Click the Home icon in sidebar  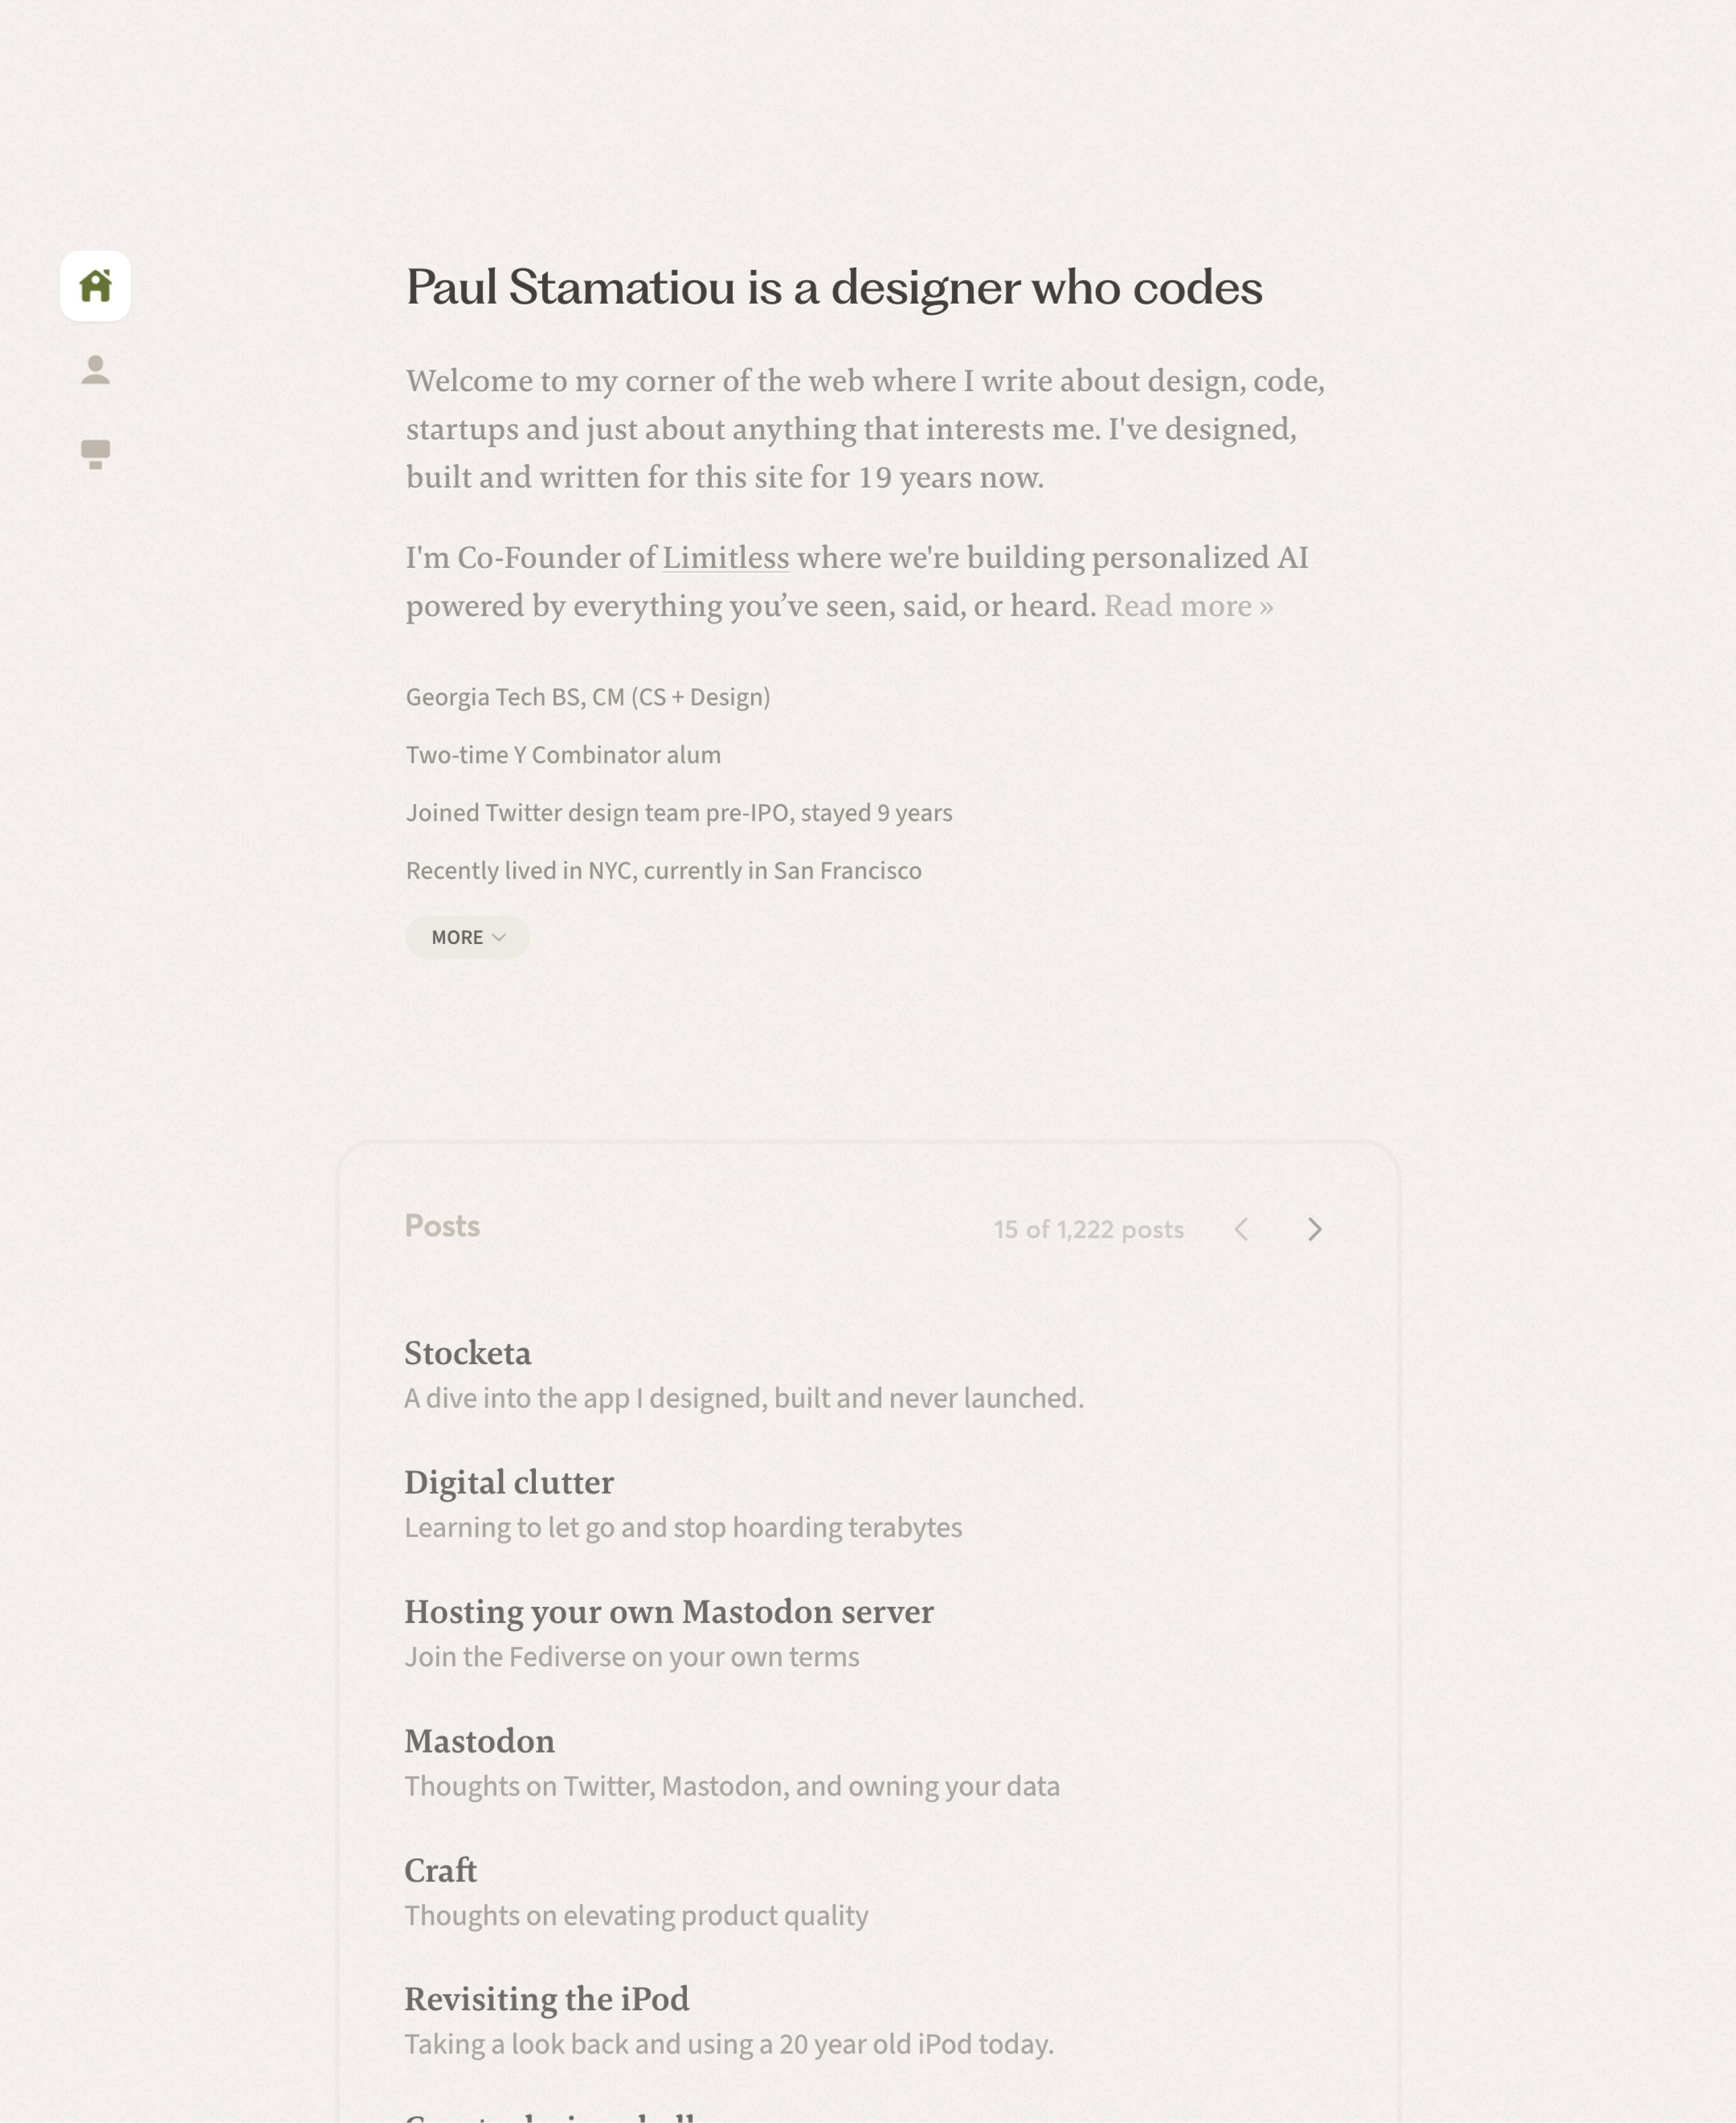[x=95, y=286]
